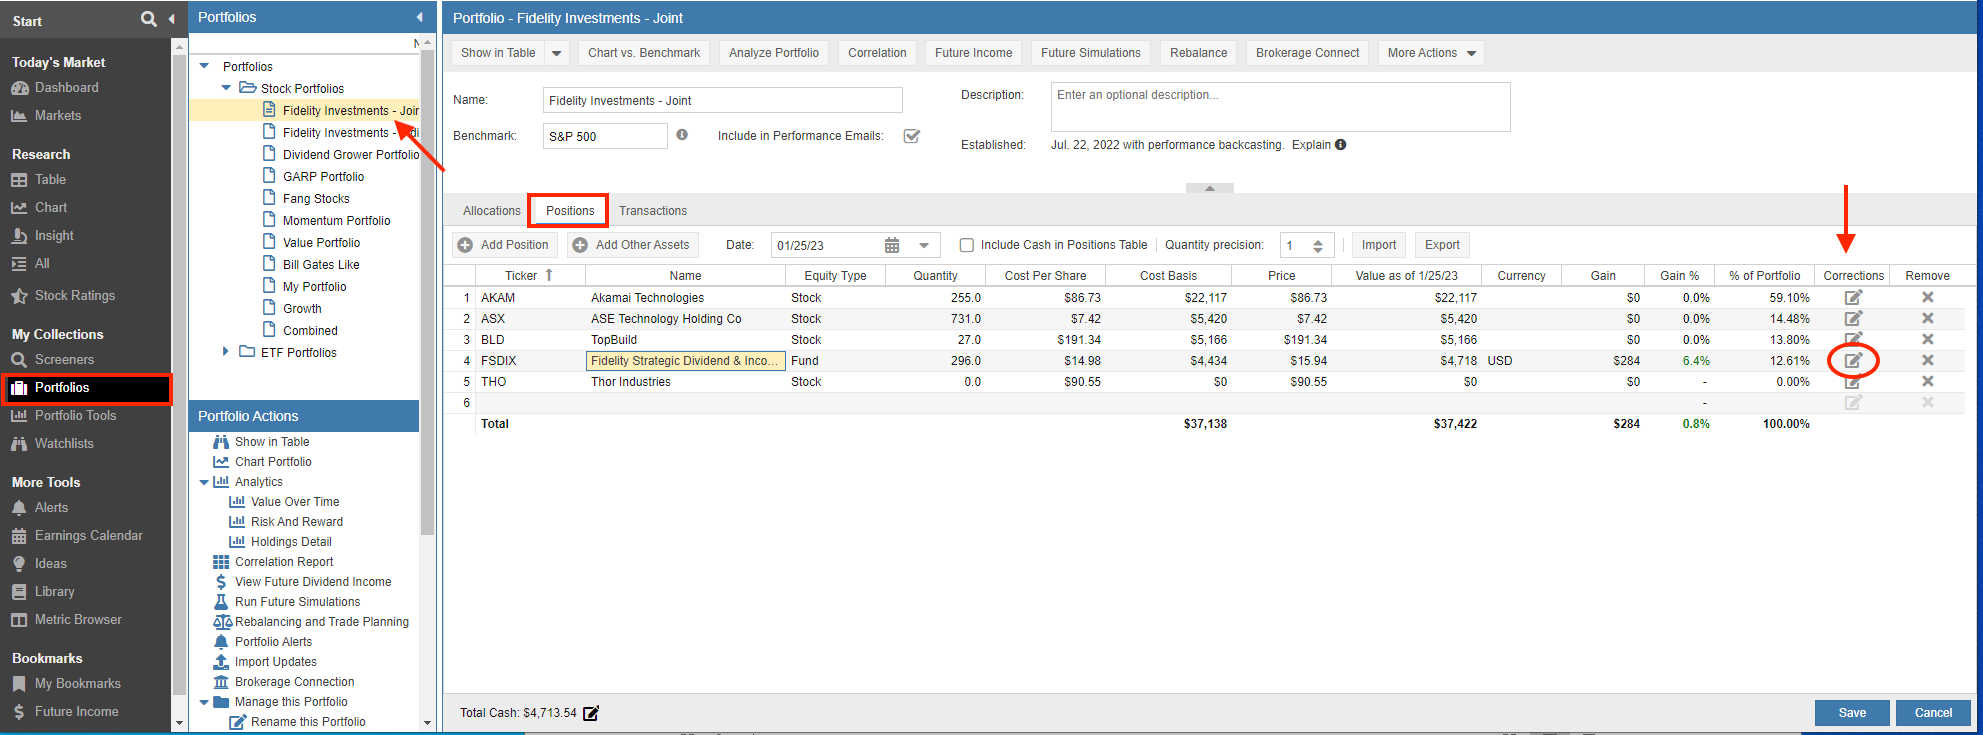Expand the ETF Portfolios folder
1983x735 pixels.
point(225,351)
